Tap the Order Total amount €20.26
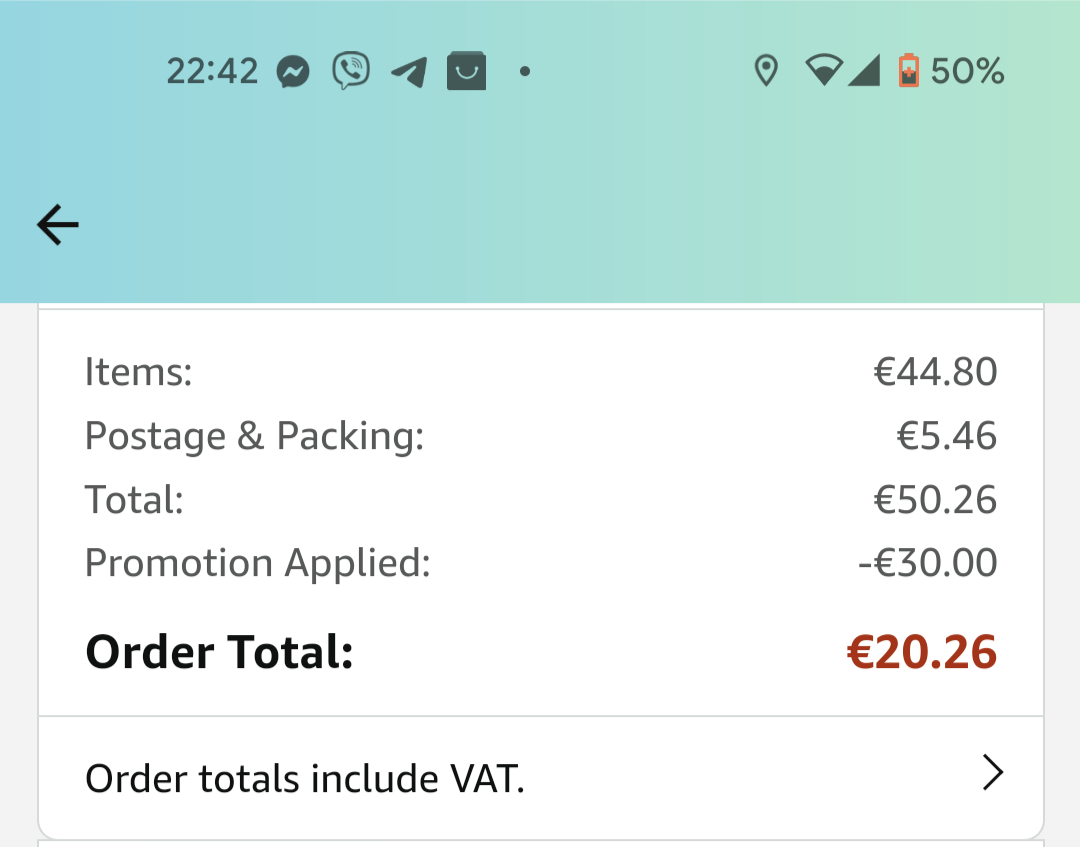Screen dimensions: 1080x847 [922, 651]
